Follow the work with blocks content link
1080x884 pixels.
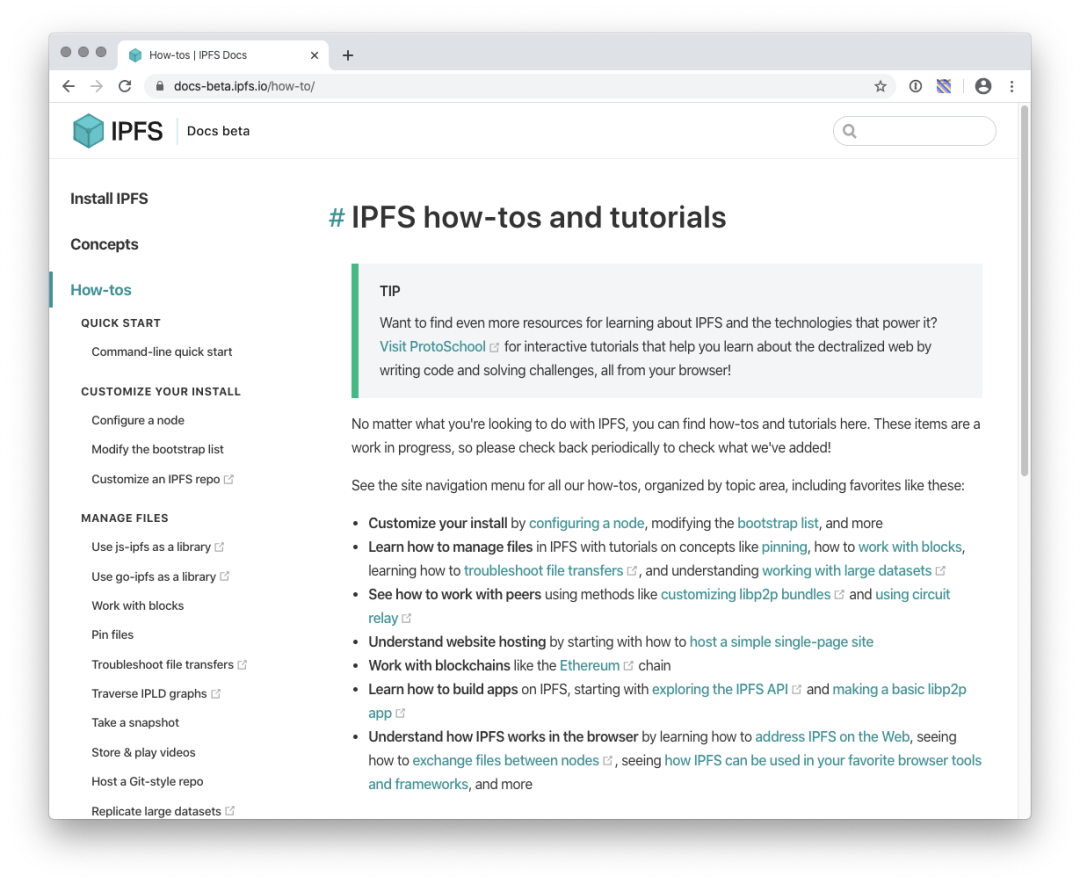910,547
